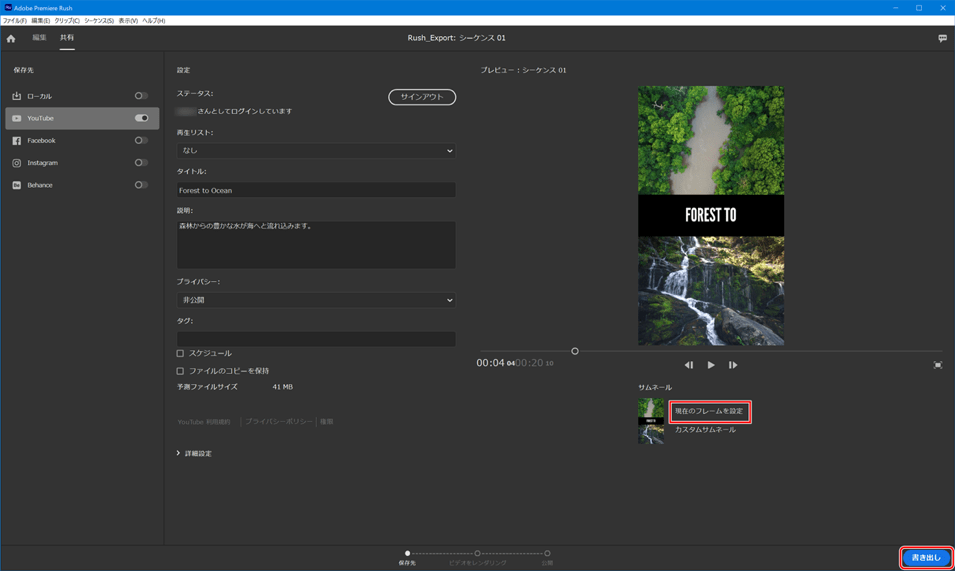This screenshot has height=571, width=955.
Task: Click the 書き出し export button
Action: (x=926, y=557)
